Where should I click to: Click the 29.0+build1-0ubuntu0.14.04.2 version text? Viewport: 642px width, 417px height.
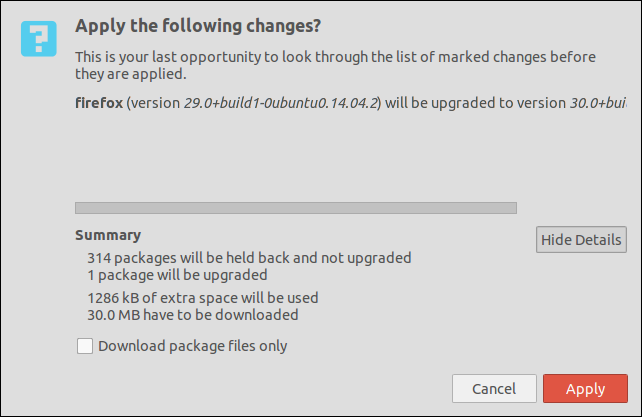tap(280, 103)
